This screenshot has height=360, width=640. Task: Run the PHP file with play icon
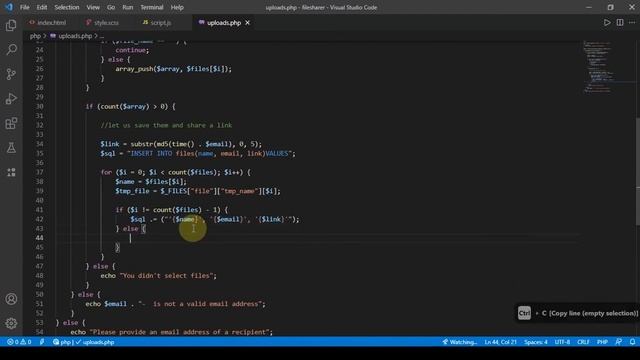[607, 22]
